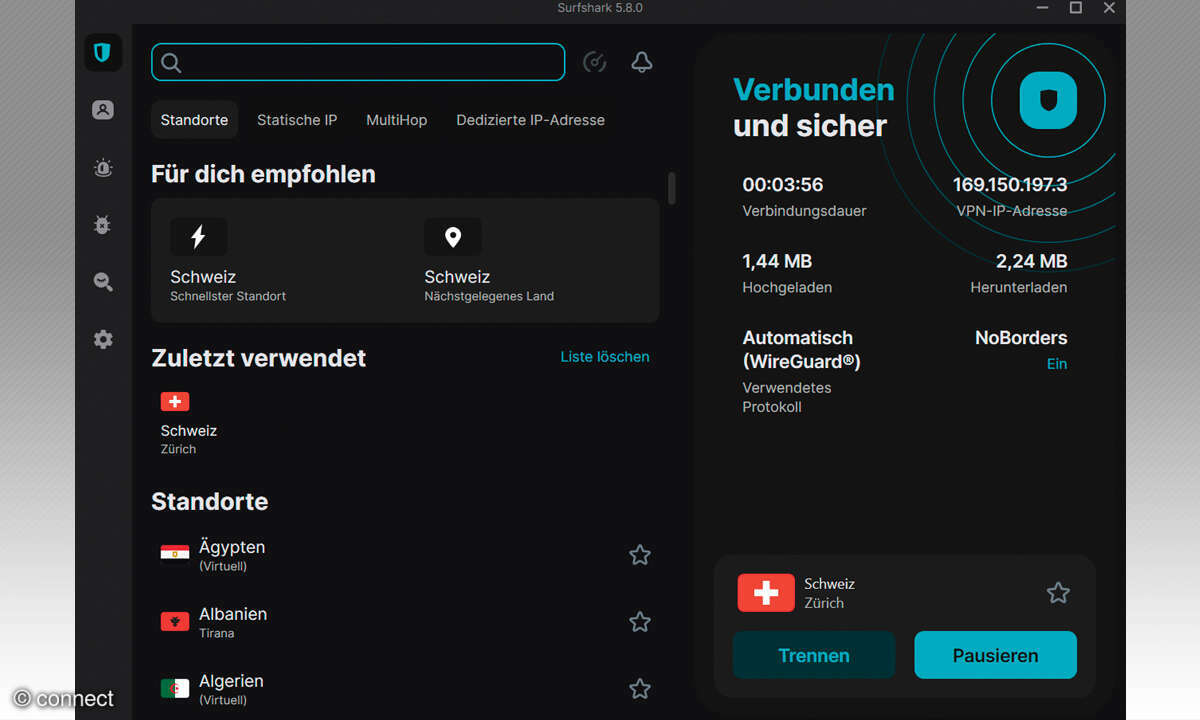Switch to the Standorte tab
Image resolution: width=1200 pixels, height=720 pixels.
point(194,120)
